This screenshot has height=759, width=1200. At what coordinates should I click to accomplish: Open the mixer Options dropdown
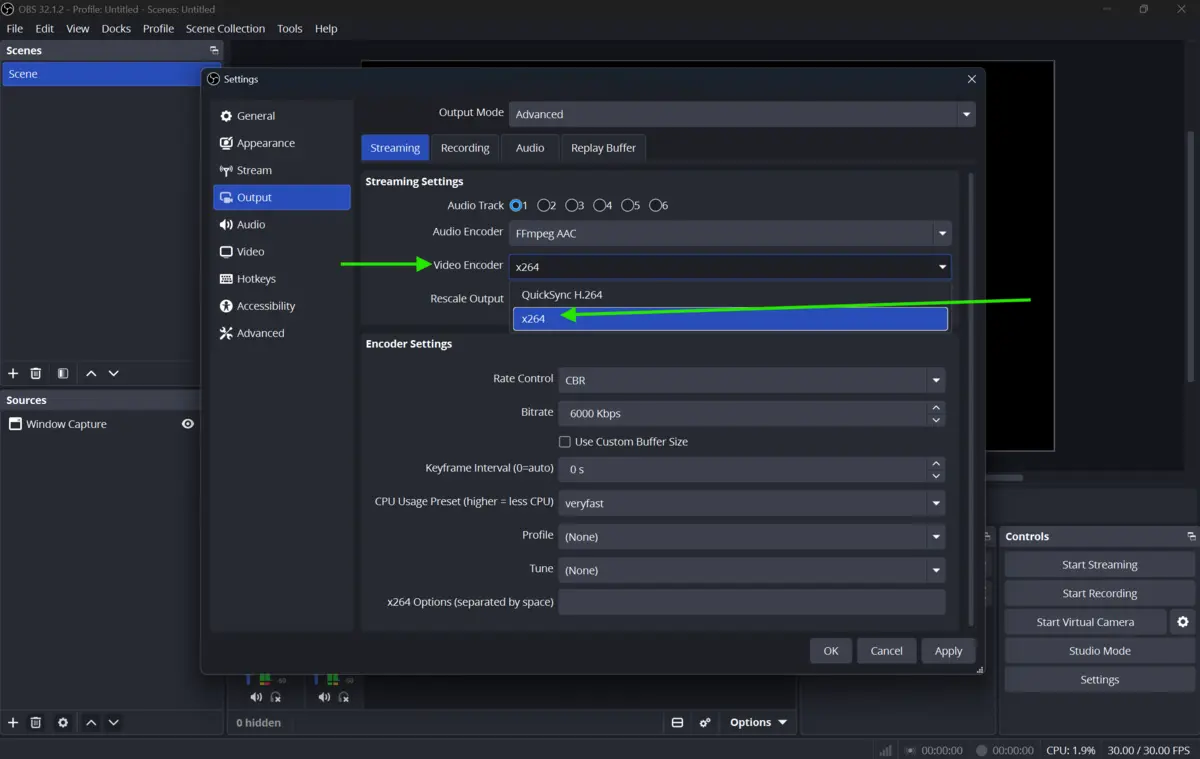[758, 722]
